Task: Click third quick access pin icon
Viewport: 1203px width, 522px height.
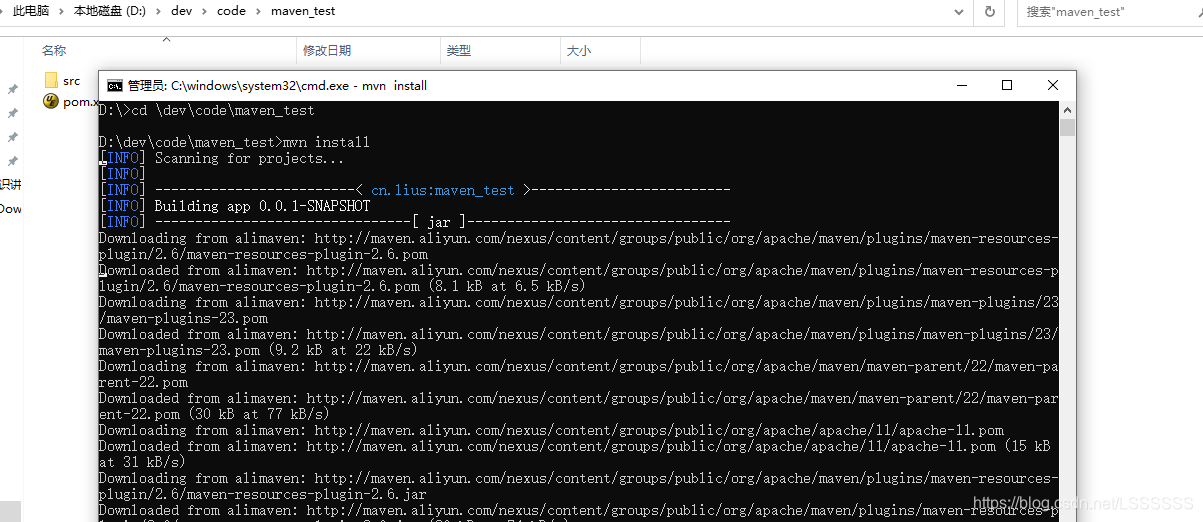Action: 13,137
